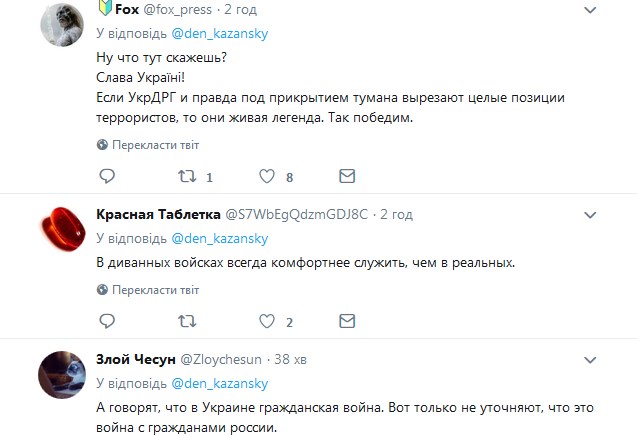637x436 pixels.
Task: Open @den_kazansky mention in Злой Чесун's reply
Action: (x=220, y=383)
